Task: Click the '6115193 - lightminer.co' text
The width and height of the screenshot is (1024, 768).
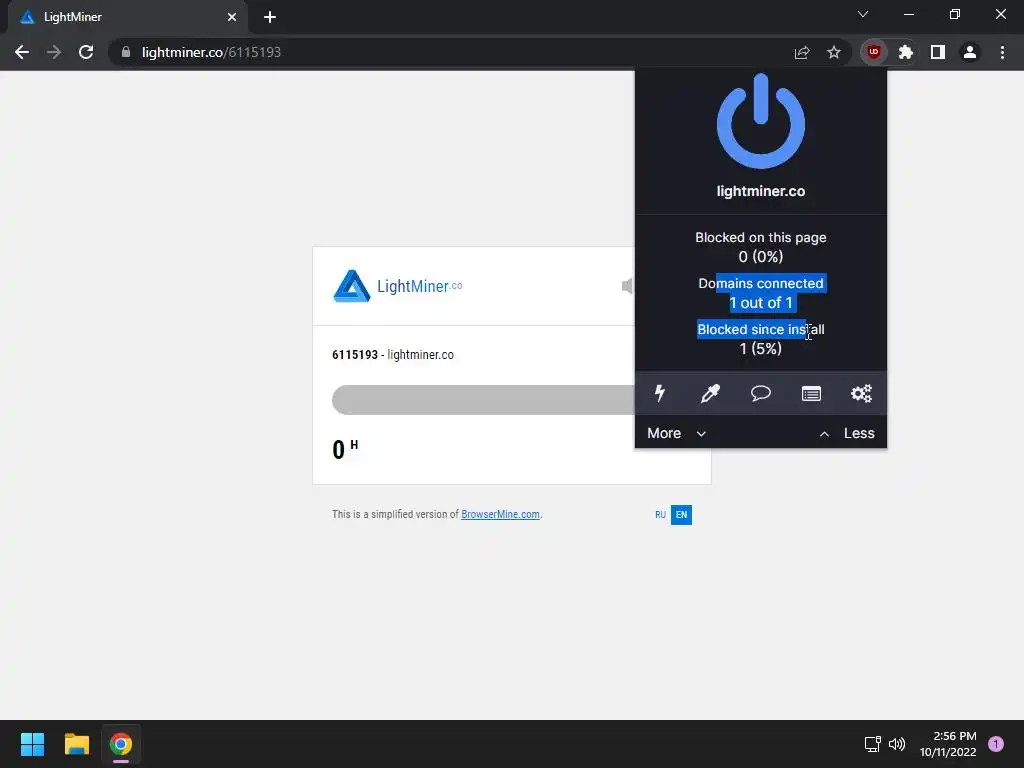Action: pyautogui.click(x=393, y=355)
